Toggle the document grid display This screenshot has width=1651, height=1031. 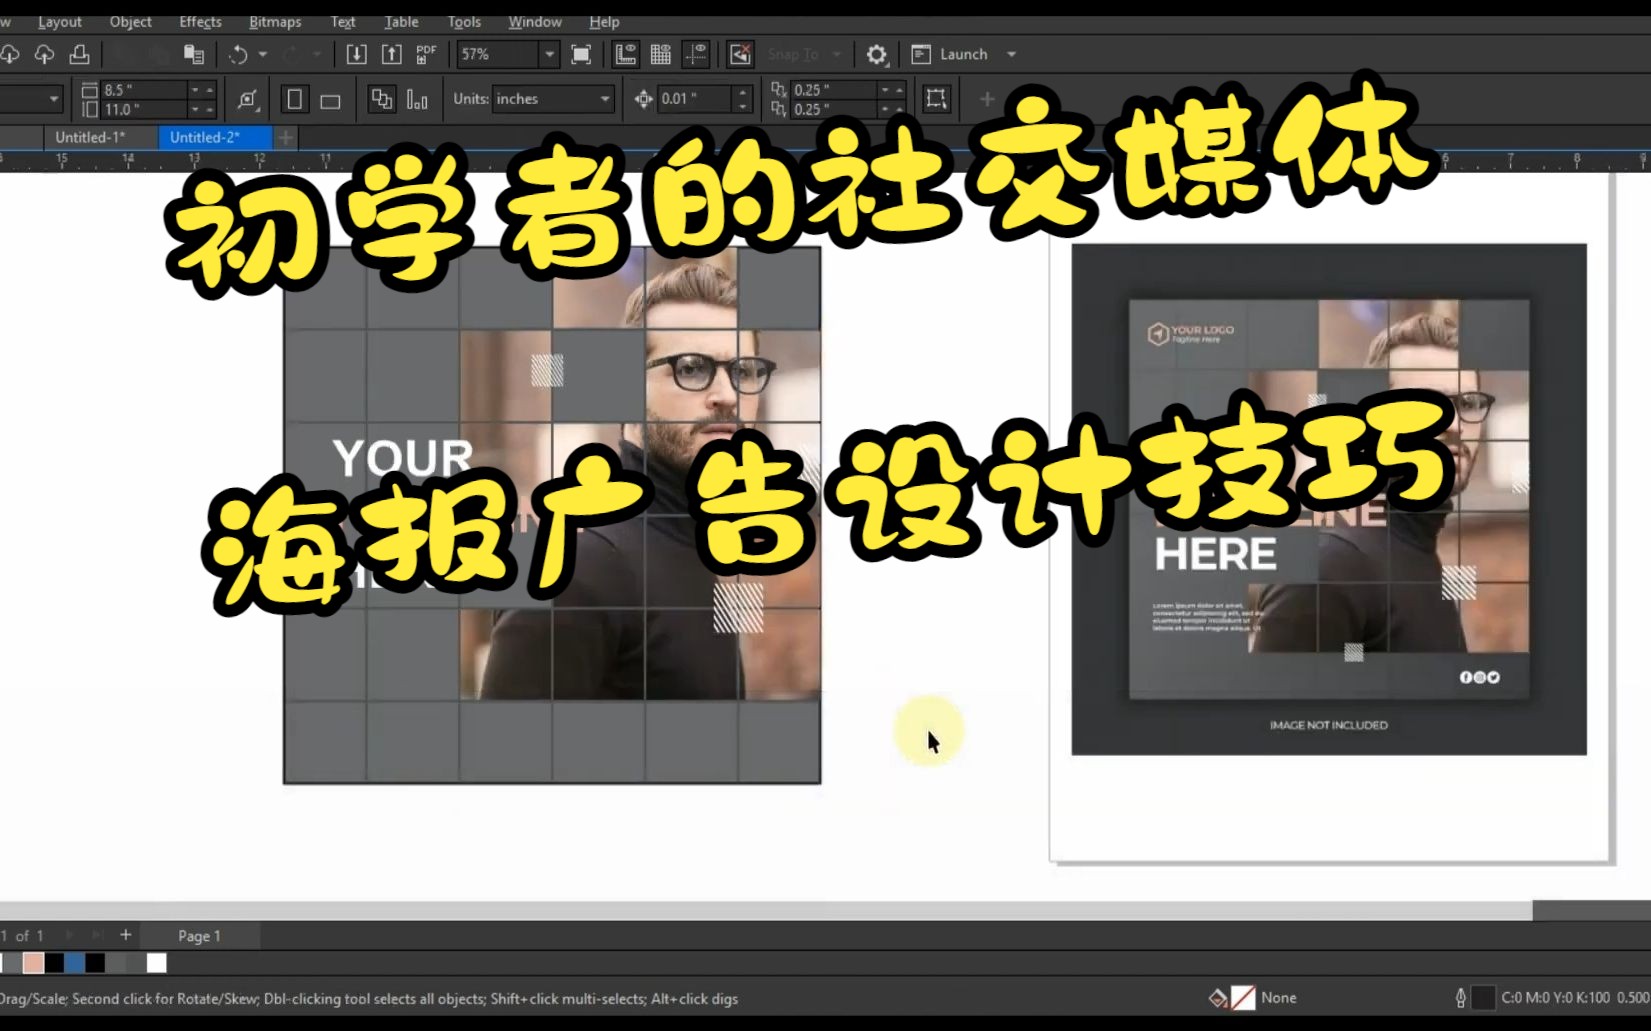tap(661, 54)
